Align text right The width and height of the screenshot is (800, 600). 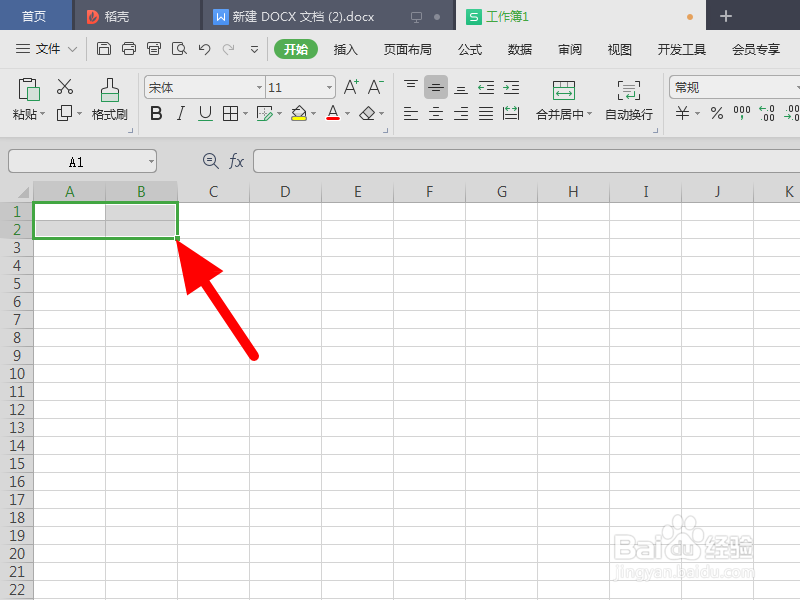click(x=461, y=113)
